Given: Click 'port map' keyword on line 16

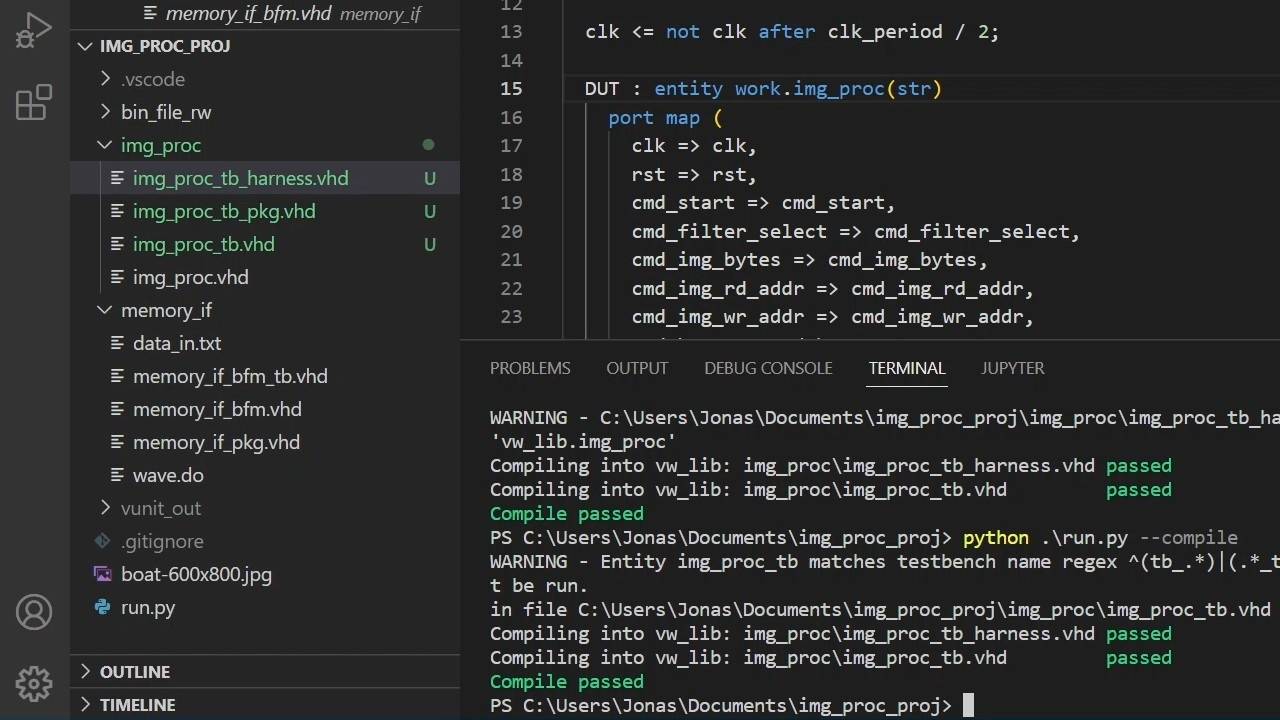Looking at the screenshot, I should click(654, 117).
